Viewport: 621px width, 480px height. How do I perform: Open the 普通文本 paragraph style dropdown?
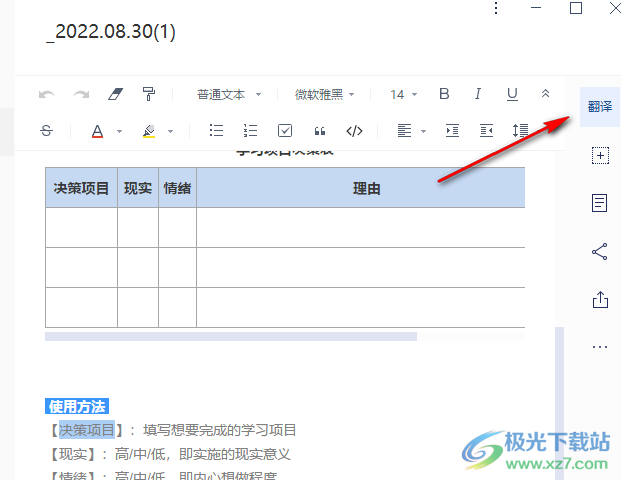point(229,95)
